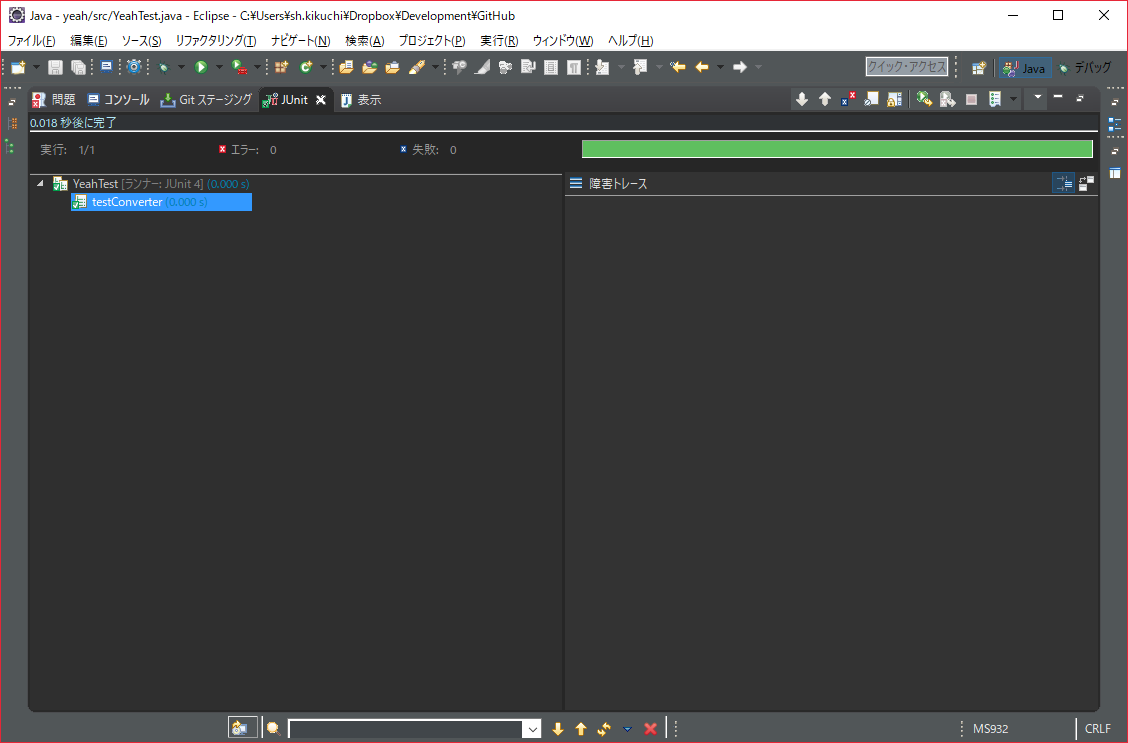This screenshot has height=743, width=1128.
Task: Switch to the コンソール tab
Action: pos(118,100)
